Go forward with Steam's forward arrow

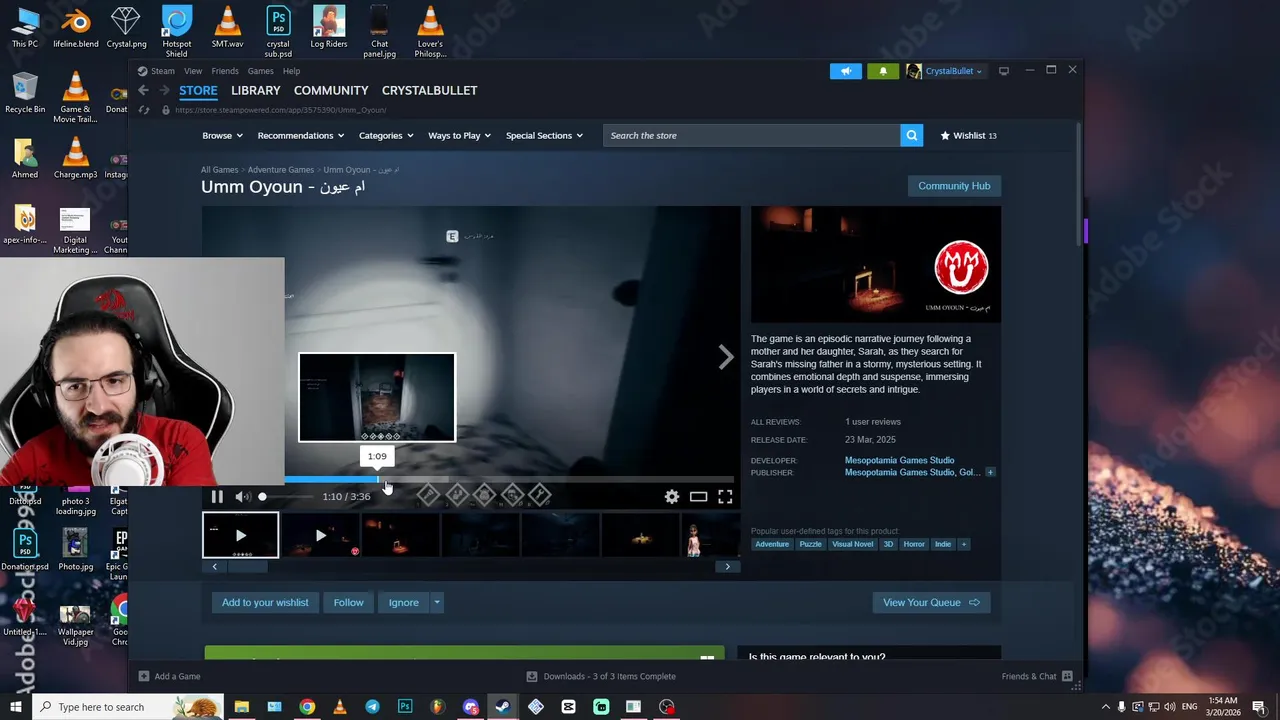pos(164,90)
